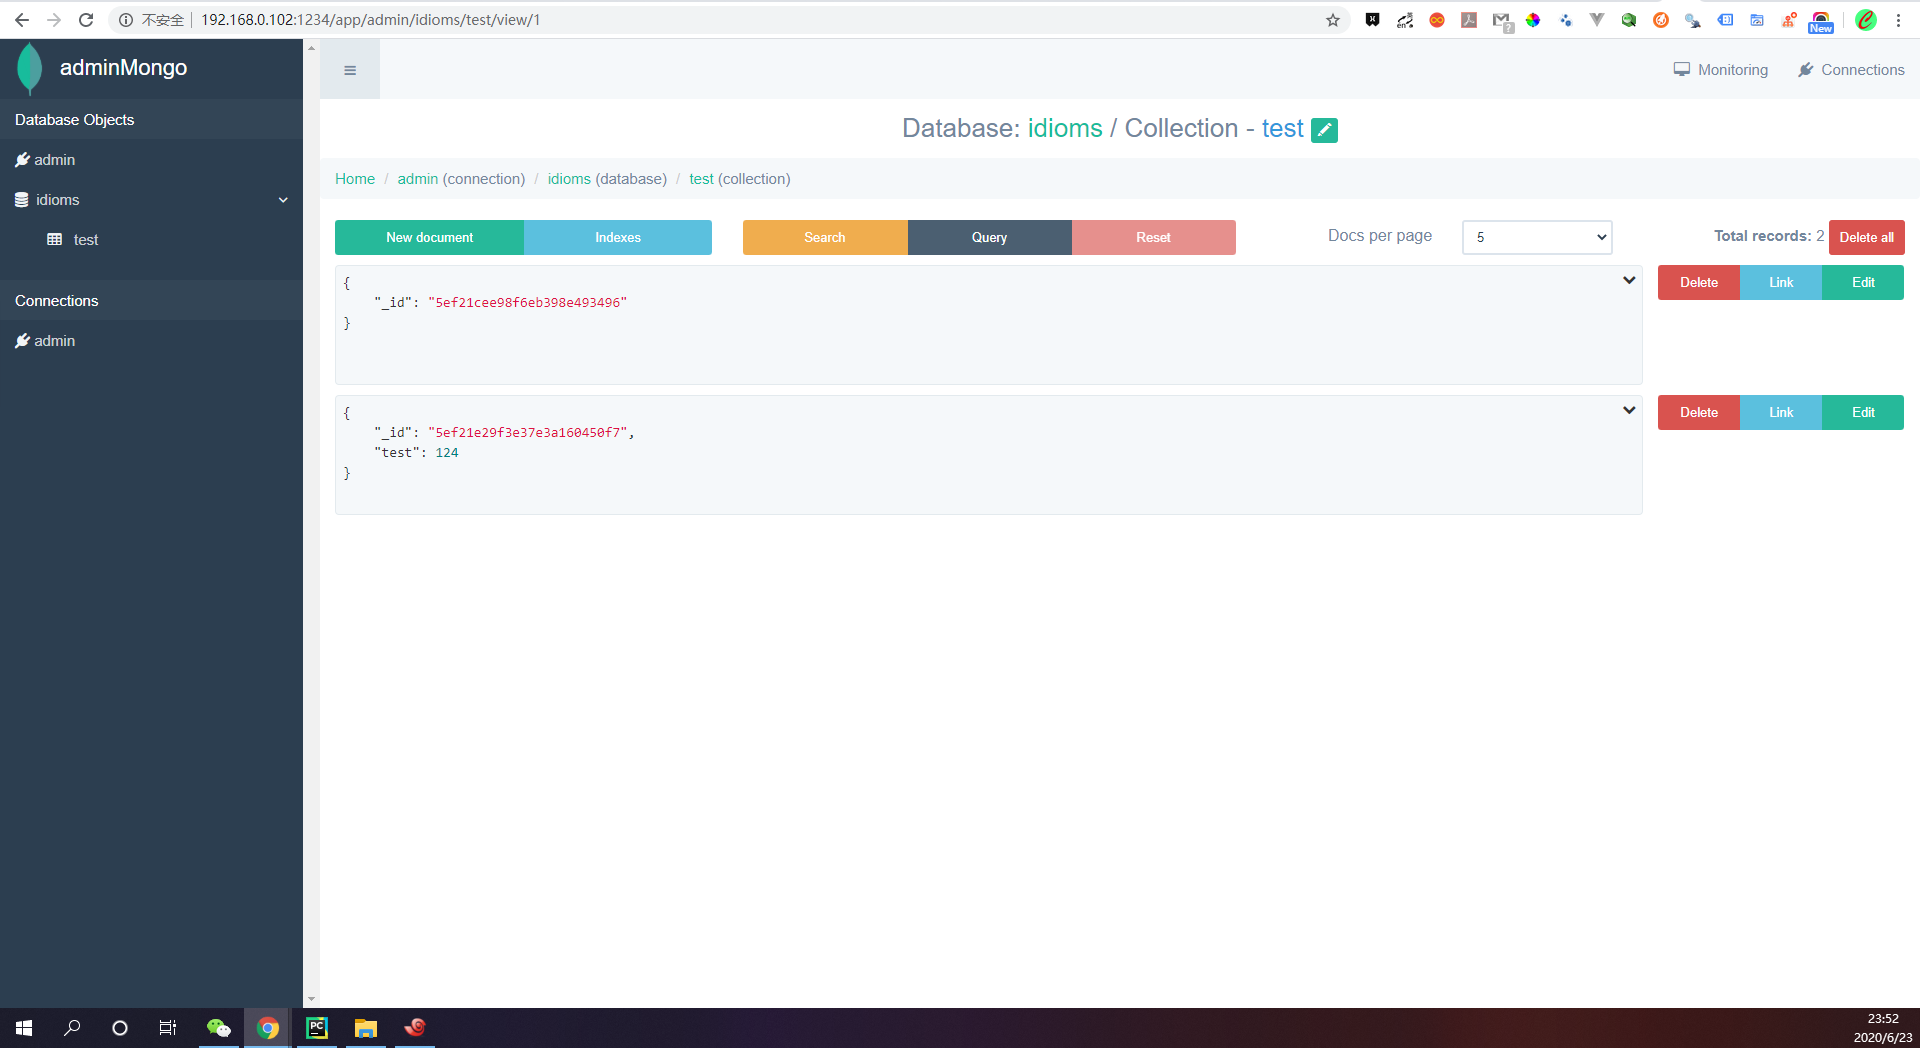Click the _id value 5ef21e29f3e37e3a160450f7

pyautogui.click(x=527, y=433)
